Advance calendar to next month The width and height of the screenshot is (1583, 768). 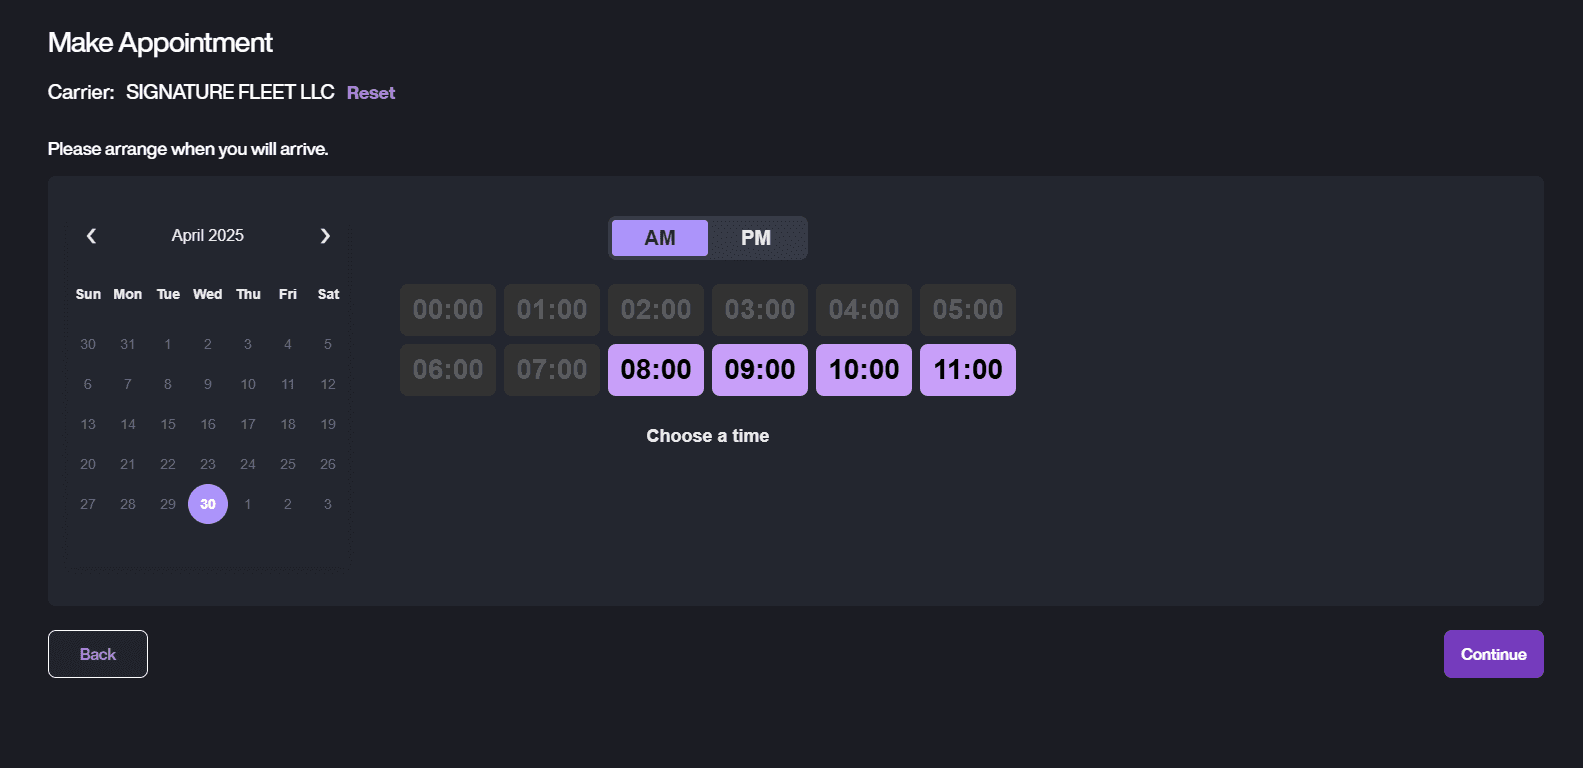(325, 236)
